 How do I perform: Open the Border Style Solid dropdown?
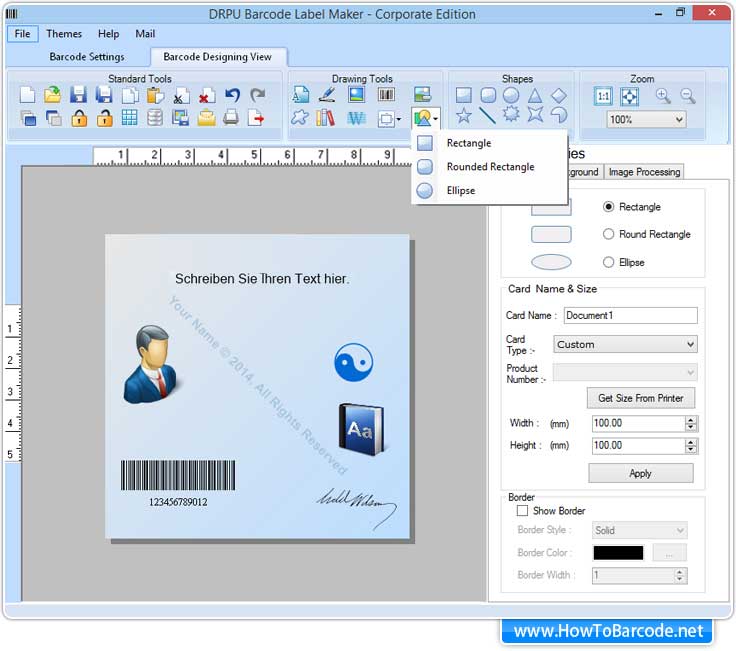pos(639,530)
